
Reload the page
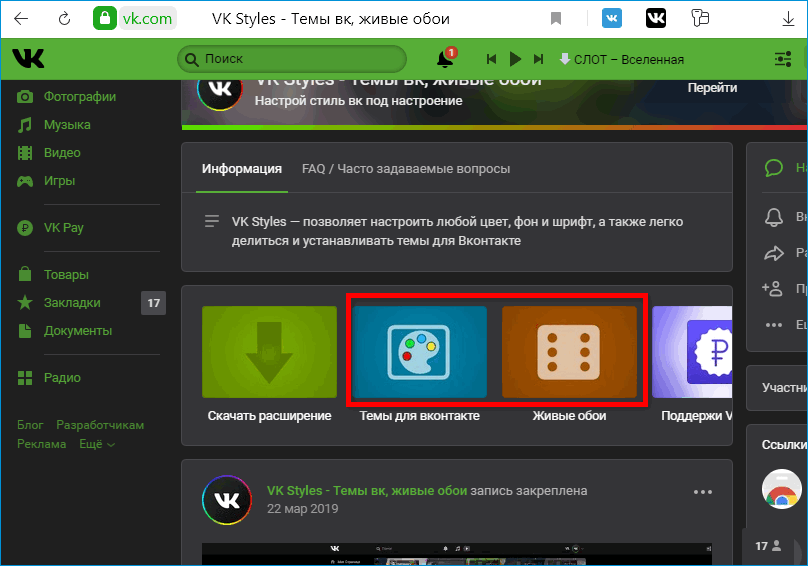click(x=65, y=19)
